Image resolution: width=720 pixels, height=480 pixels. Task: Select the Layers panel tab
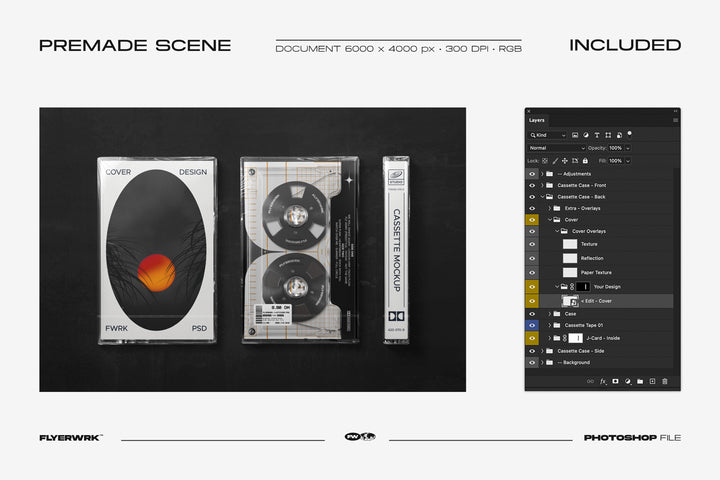tap(537, 120)
